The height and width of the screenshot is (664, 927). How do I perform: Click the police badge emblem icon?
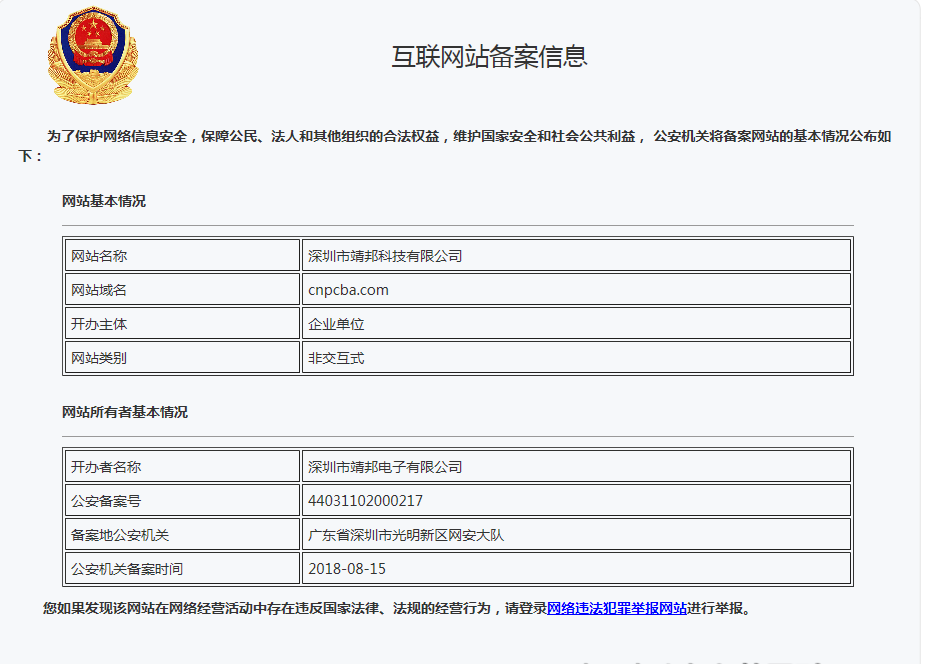93,56
